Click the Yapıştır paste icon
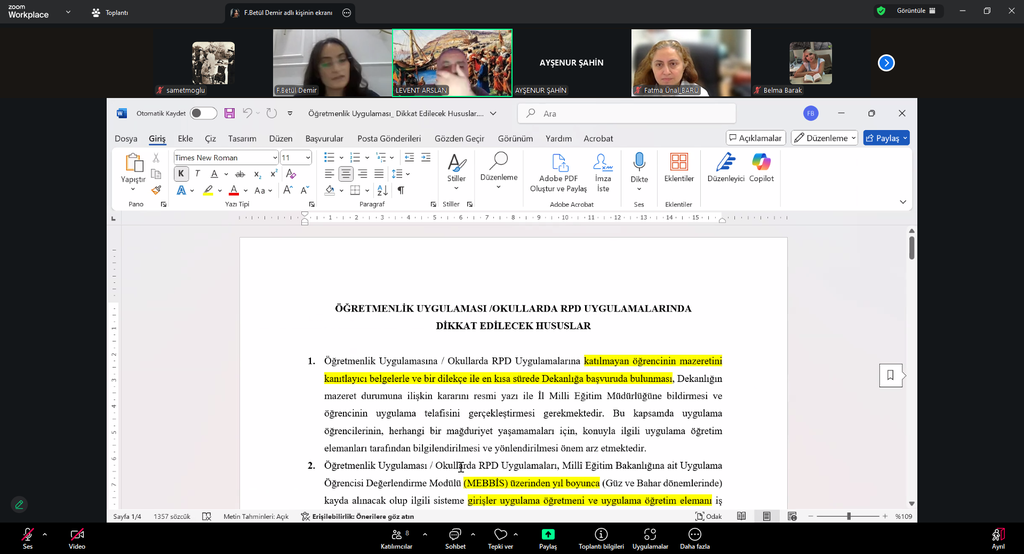1024x554 pixels. click(133, 166)
